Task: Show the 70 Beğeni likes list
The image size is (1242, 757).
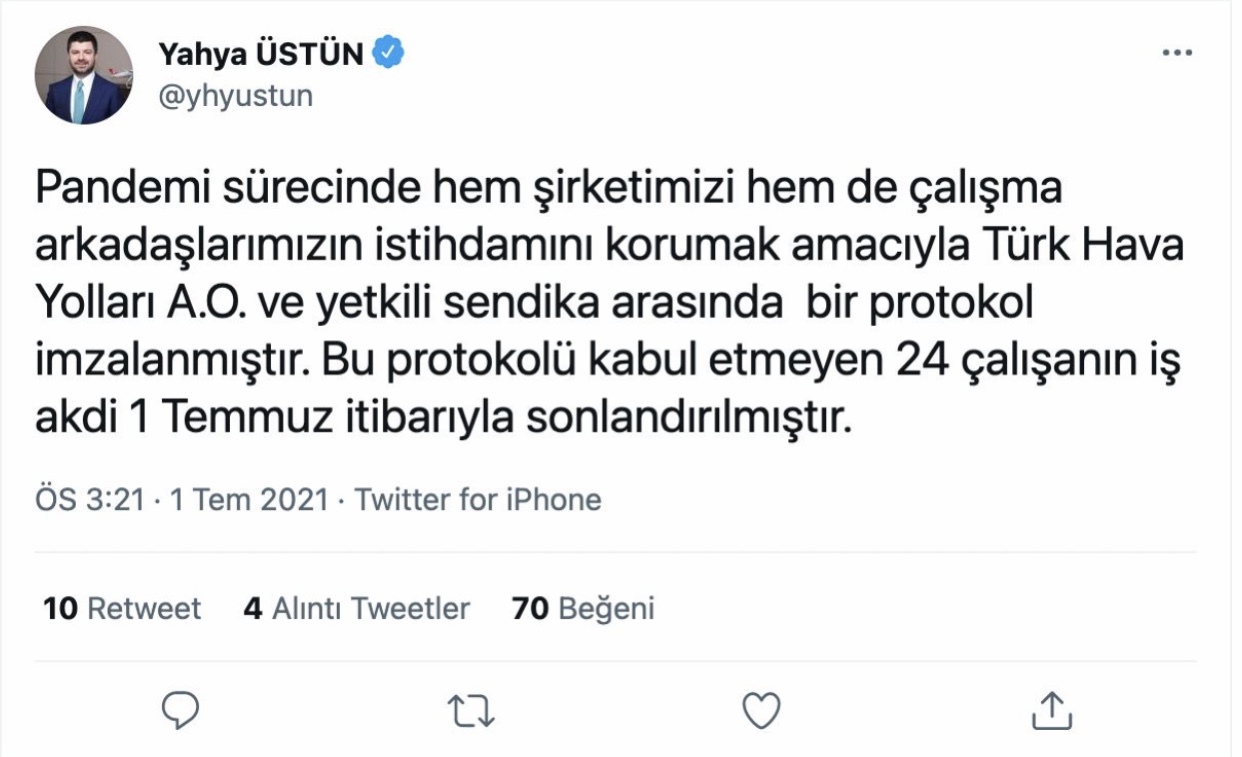Action: point(583,607)
